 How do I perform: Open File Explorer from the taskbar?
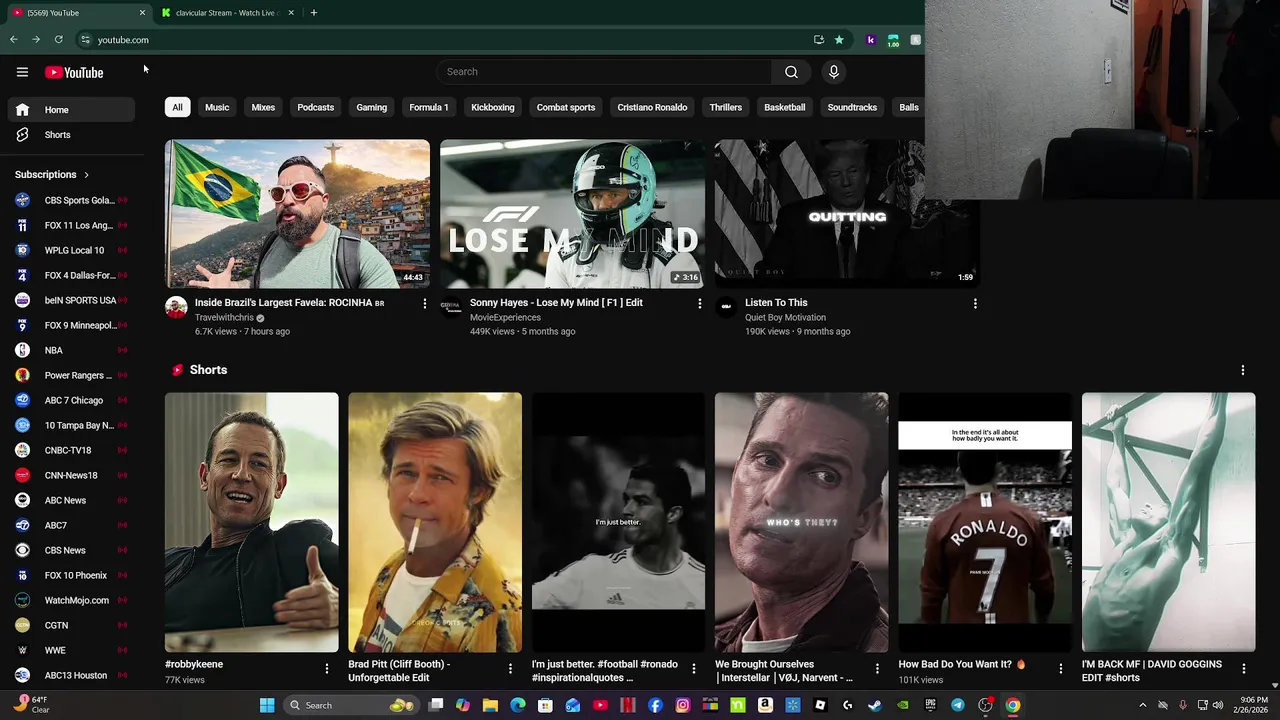coord(490,705)
